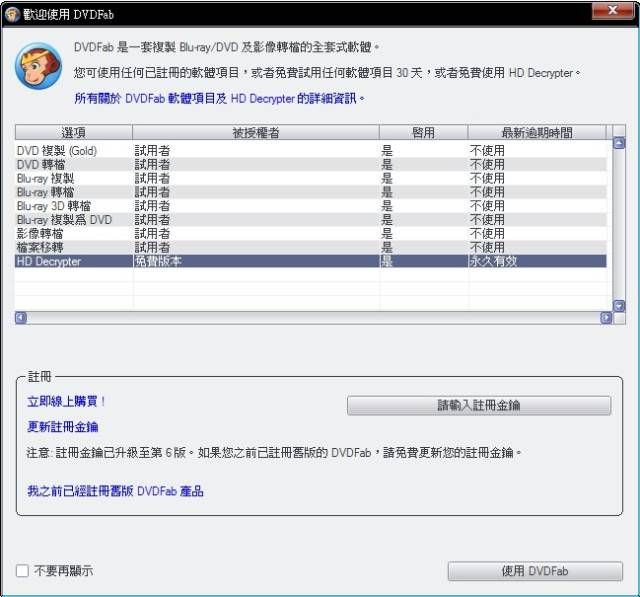
Task: Click the 被授權者 column header
Action: 255,132
